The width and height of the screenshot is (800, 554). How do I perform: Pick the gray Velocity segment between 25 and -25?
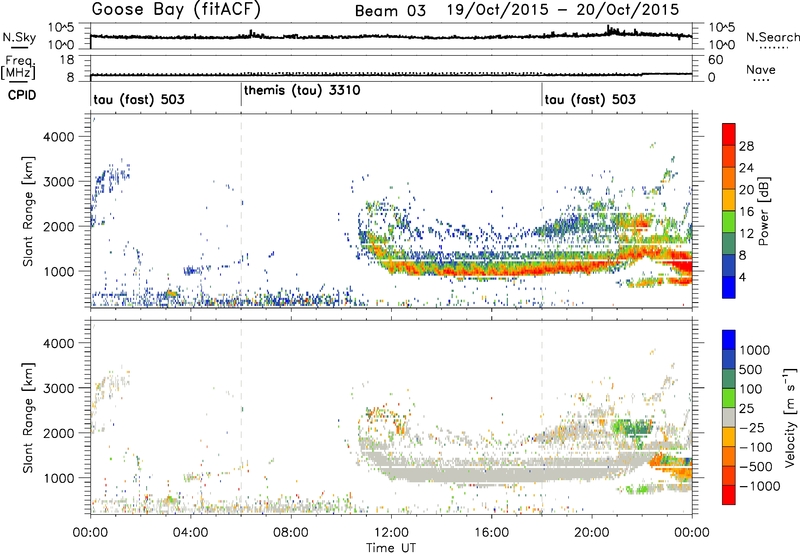pos(729,417)
